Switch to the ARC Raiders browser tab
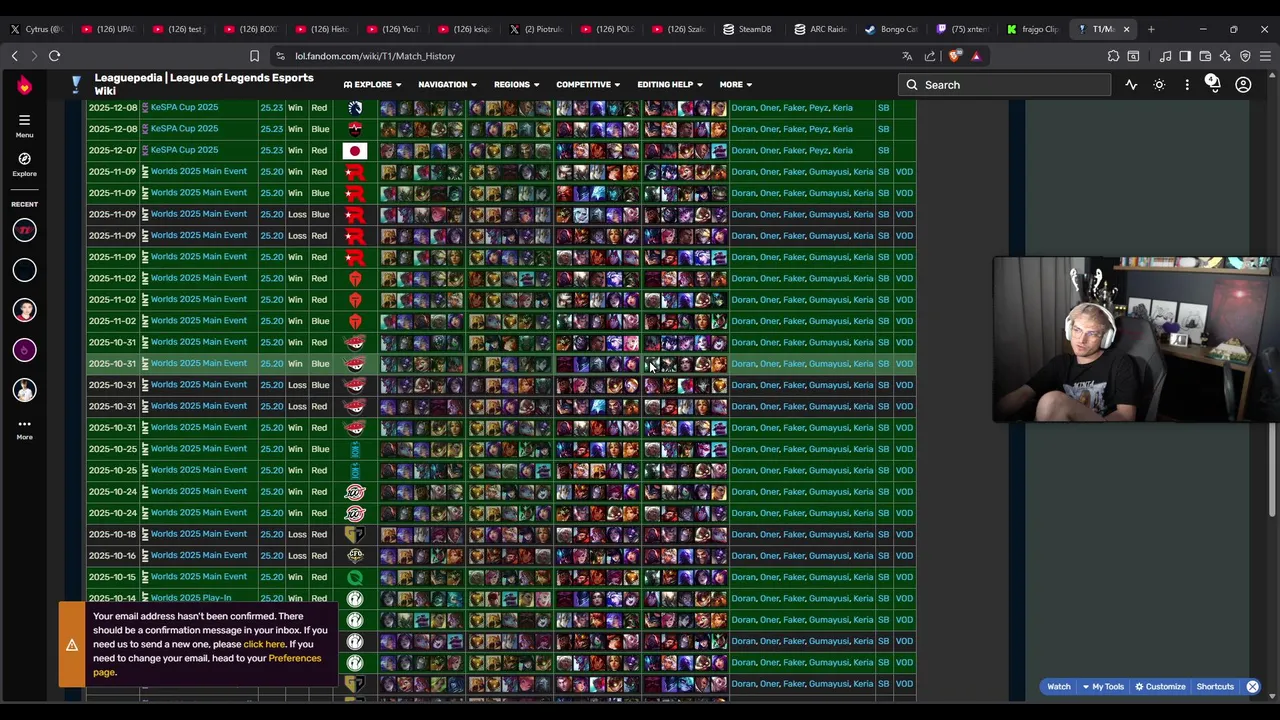This screenshot has width=1280, height=720. pos(820,29)
